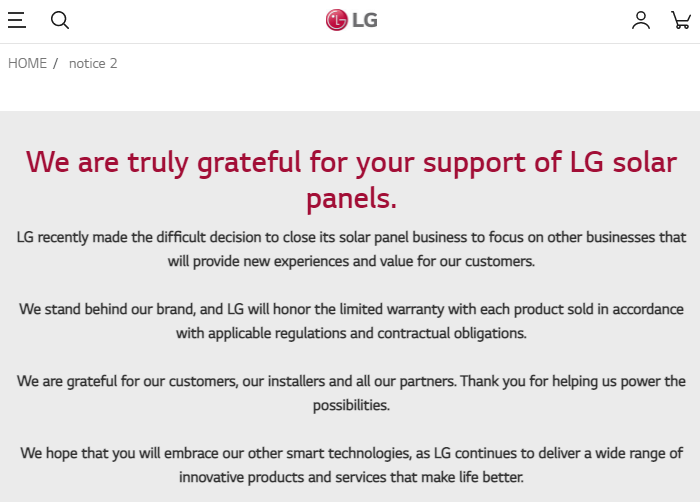Click the red LG face emblem
This screenshot has width=700, height=502.
337,20
